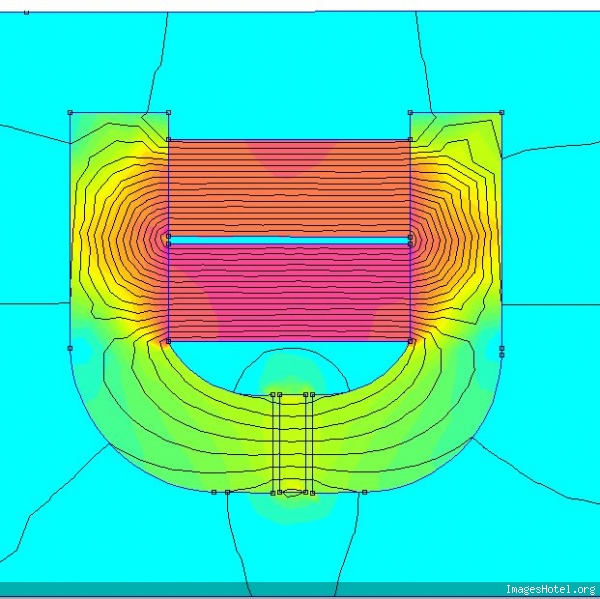Click the small lens-shaped contour at core bottom

pyautogui.click(x=293, y=493)
